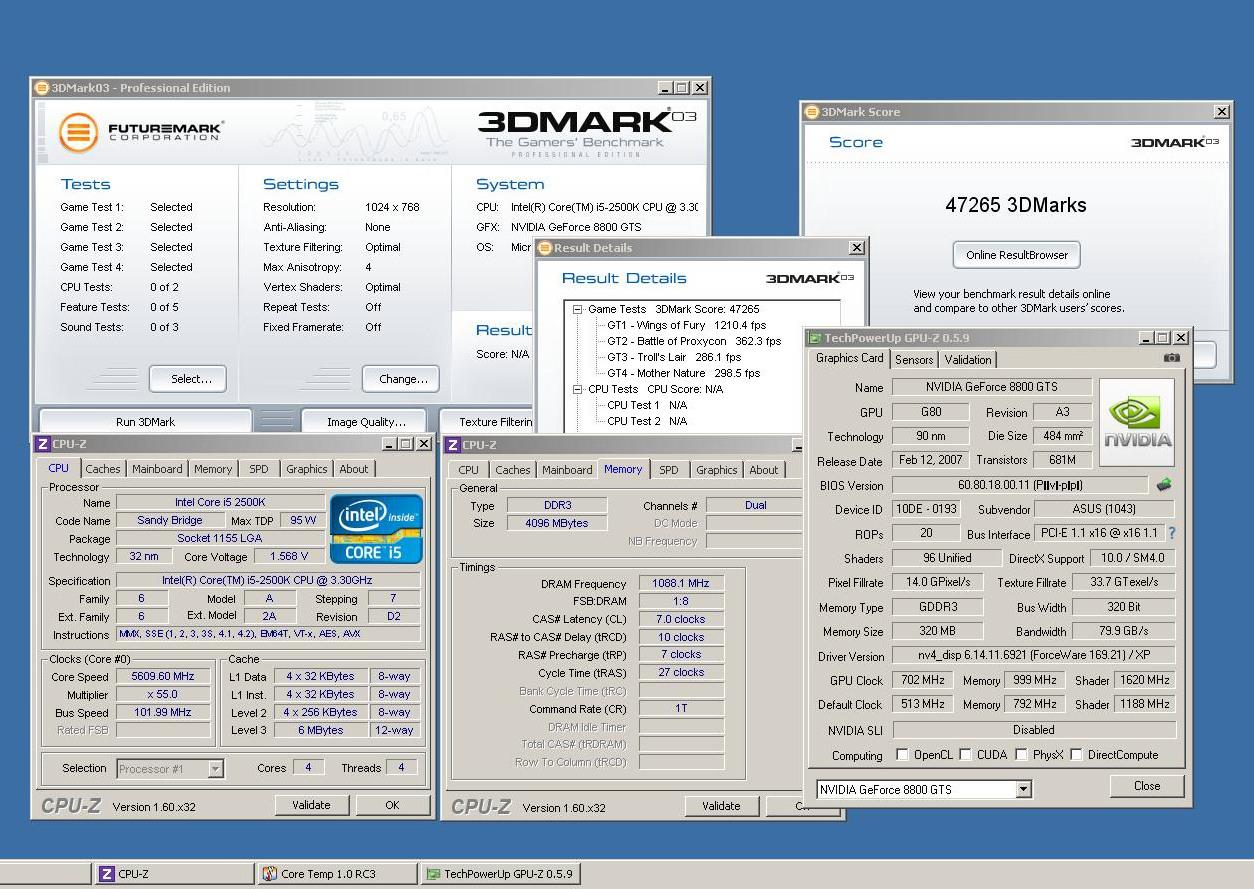Viewport: 1254px width, 889px height.
Task: Enable the DirectCompute checkbox in GPU-Z
Action: pos(1076,755)
